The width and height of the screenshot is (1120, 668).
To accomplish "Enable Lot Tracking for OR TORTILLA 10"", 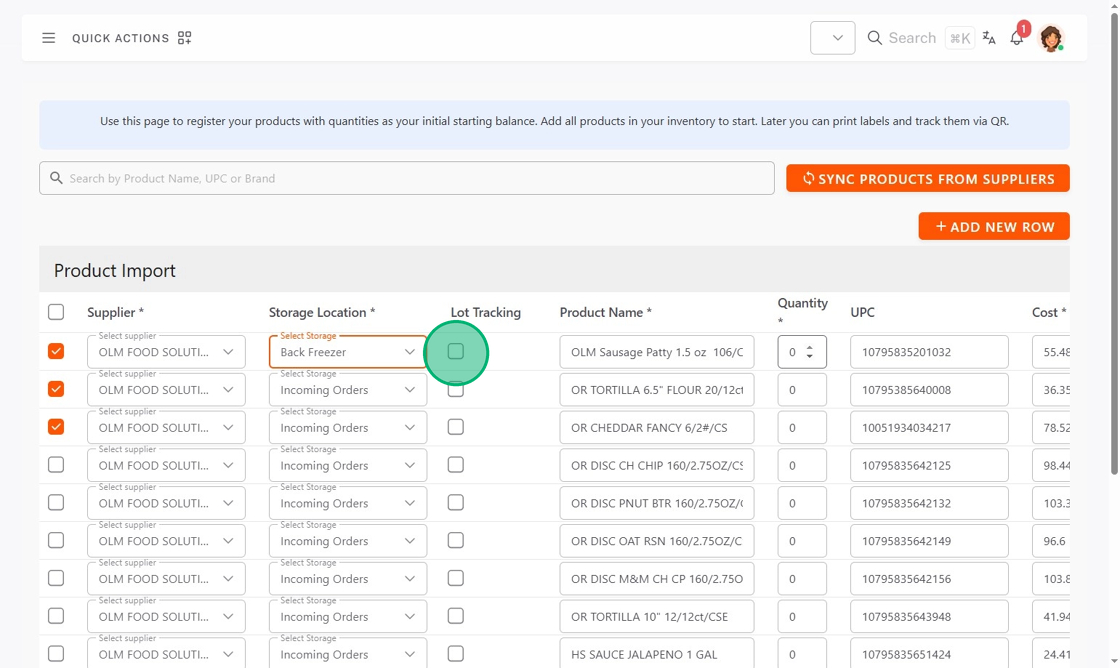I will pos(456,617).
